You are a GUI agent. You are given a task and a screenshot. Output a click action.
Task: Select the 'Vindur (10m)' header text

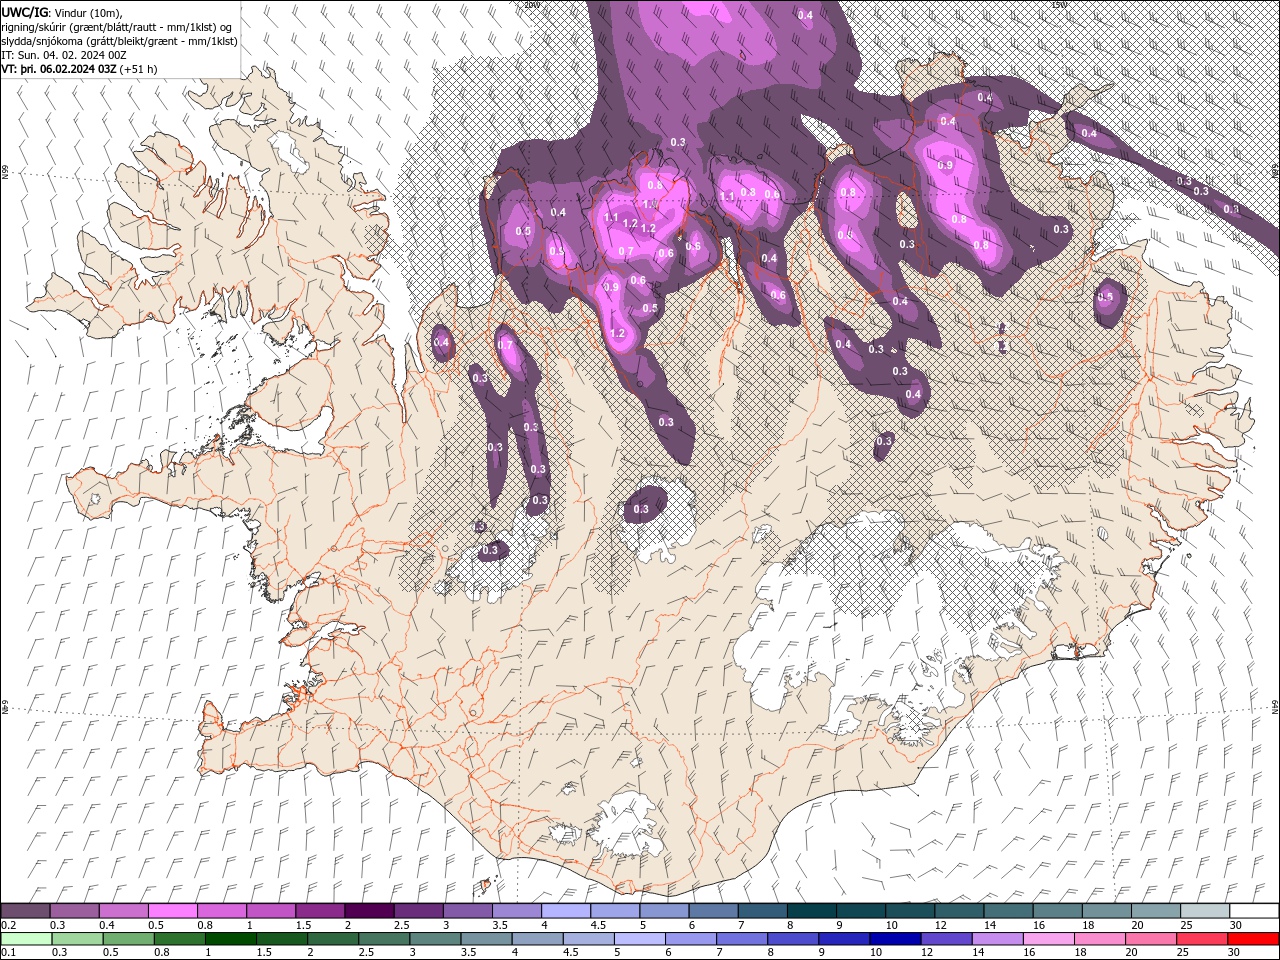88,12
